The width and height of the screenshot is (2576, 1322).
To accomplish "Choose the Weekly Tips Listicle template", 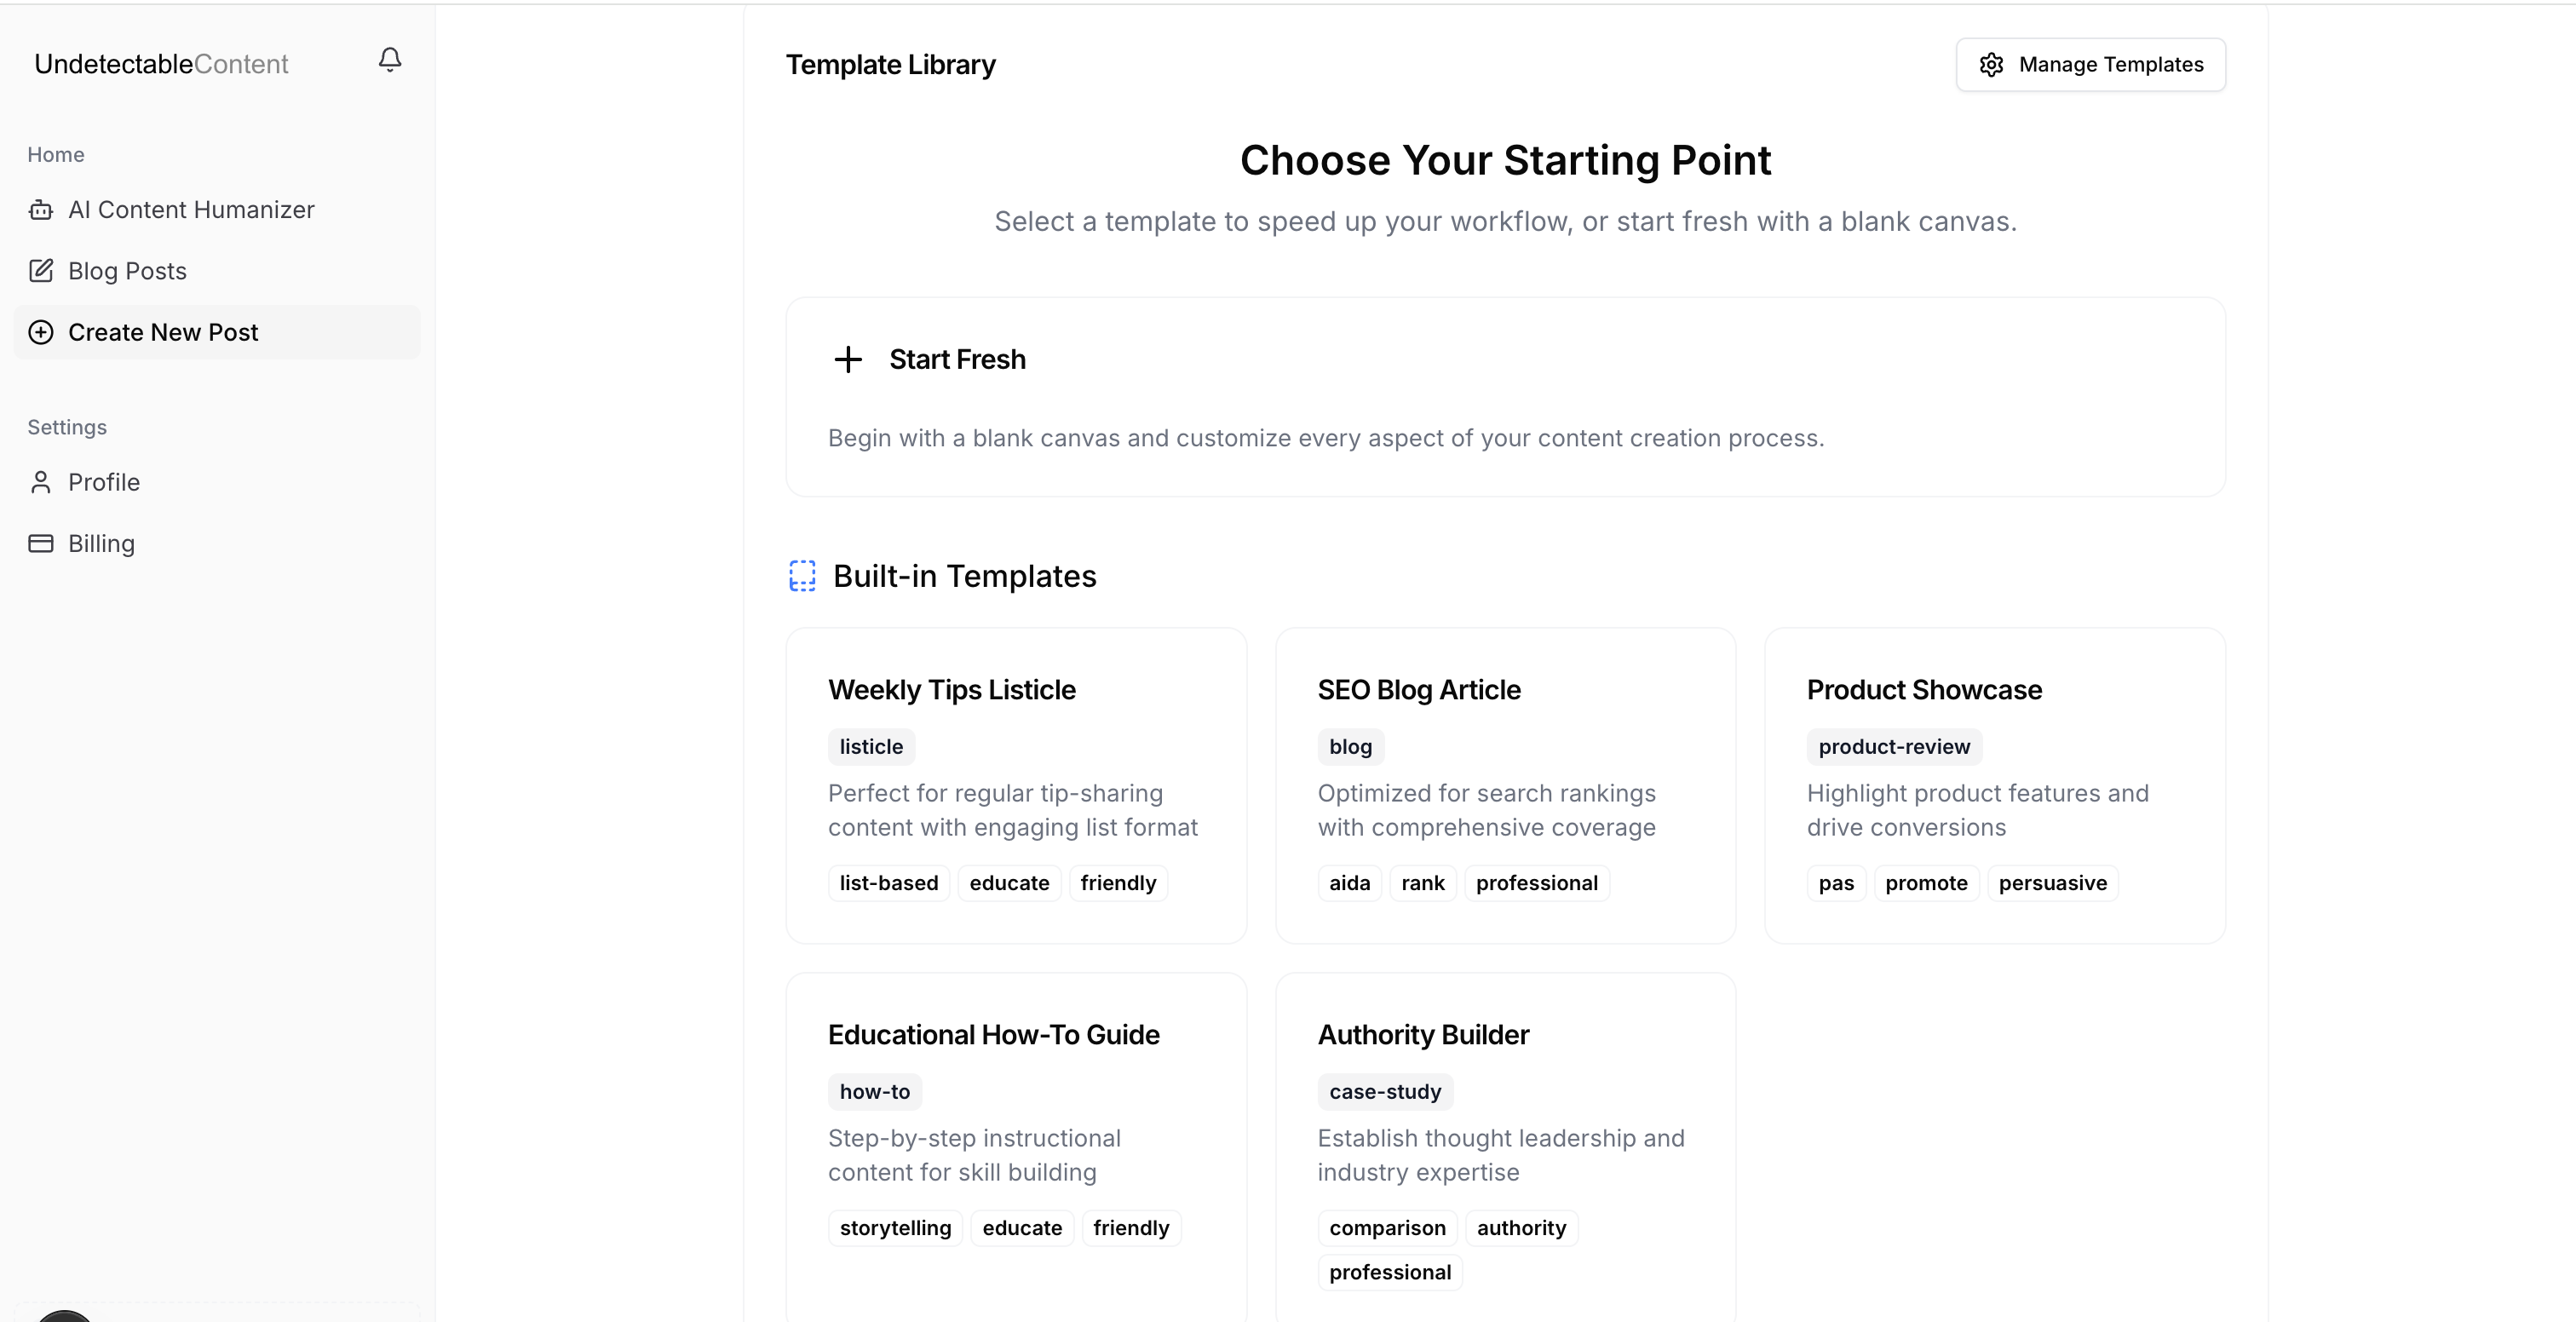I will point(1016,785).
